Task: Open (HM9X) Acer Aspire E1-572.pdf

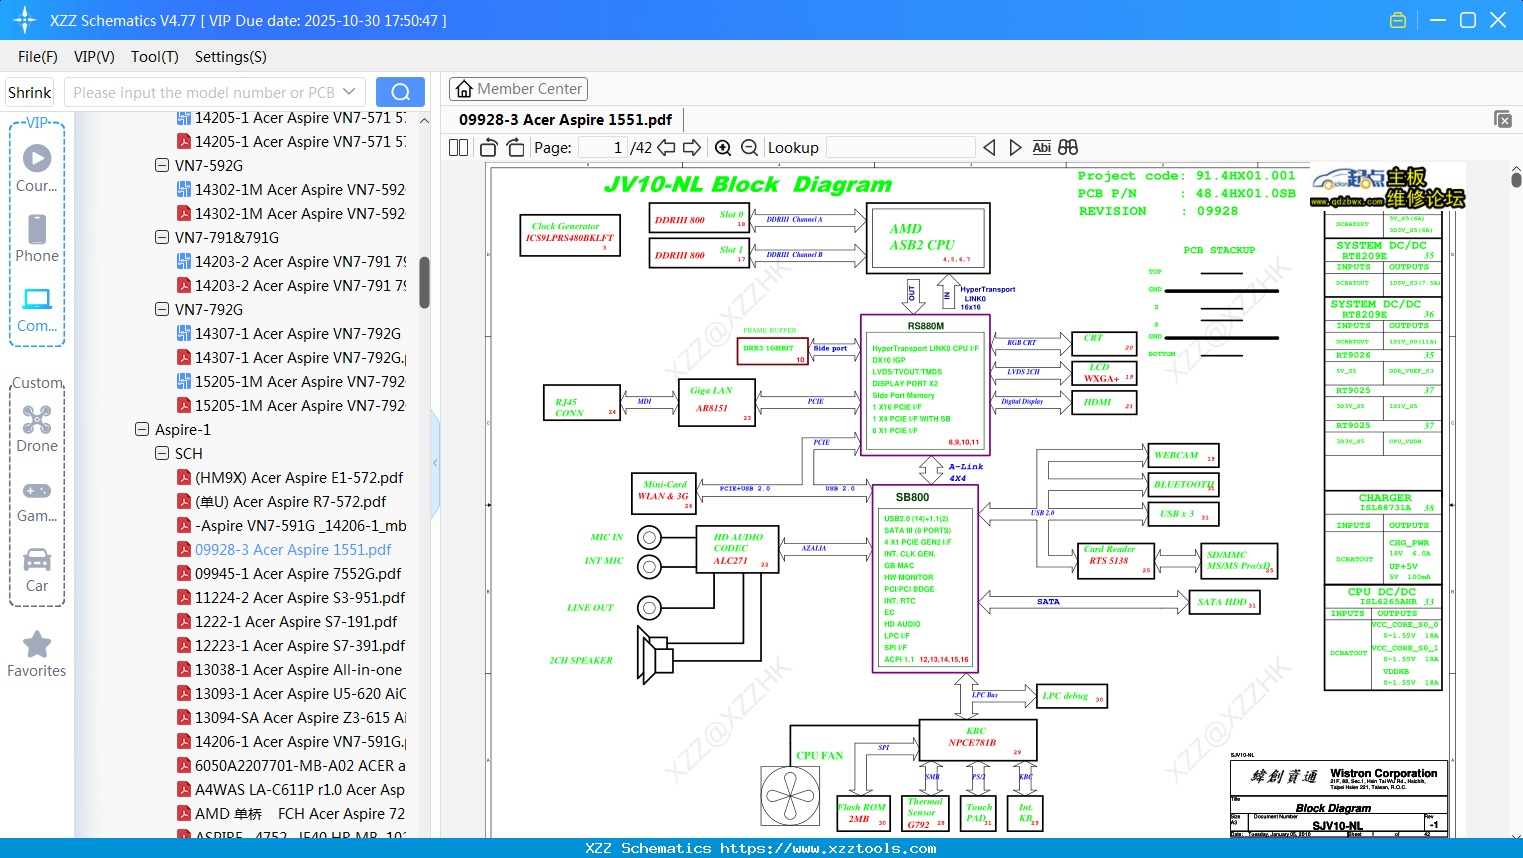Action: point(299,478)
